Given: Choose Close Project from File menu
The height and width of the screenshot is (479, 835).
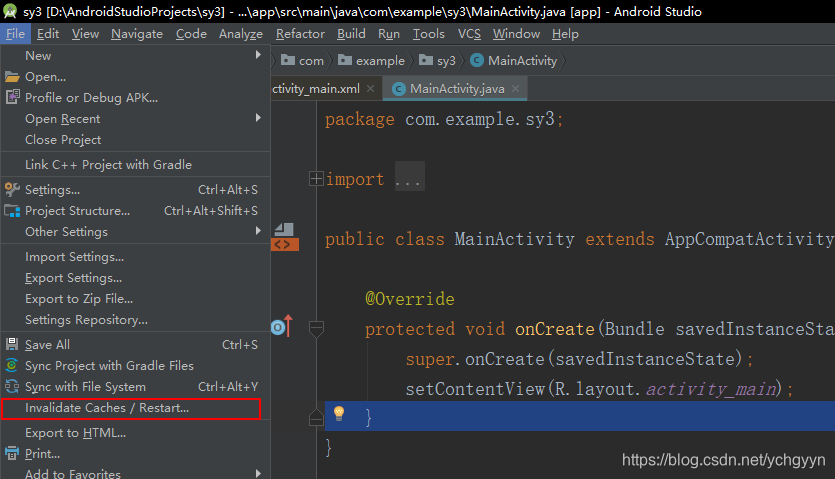Looking at the screenshot, I should (x=135, y=140).
